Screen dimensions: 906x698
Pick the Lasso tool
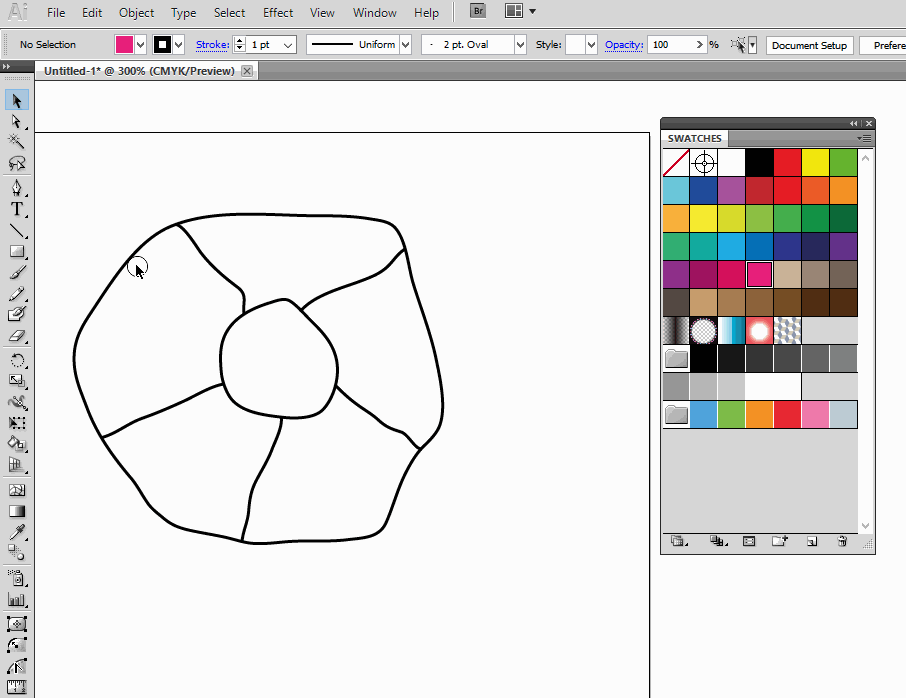tap(17, 163)
